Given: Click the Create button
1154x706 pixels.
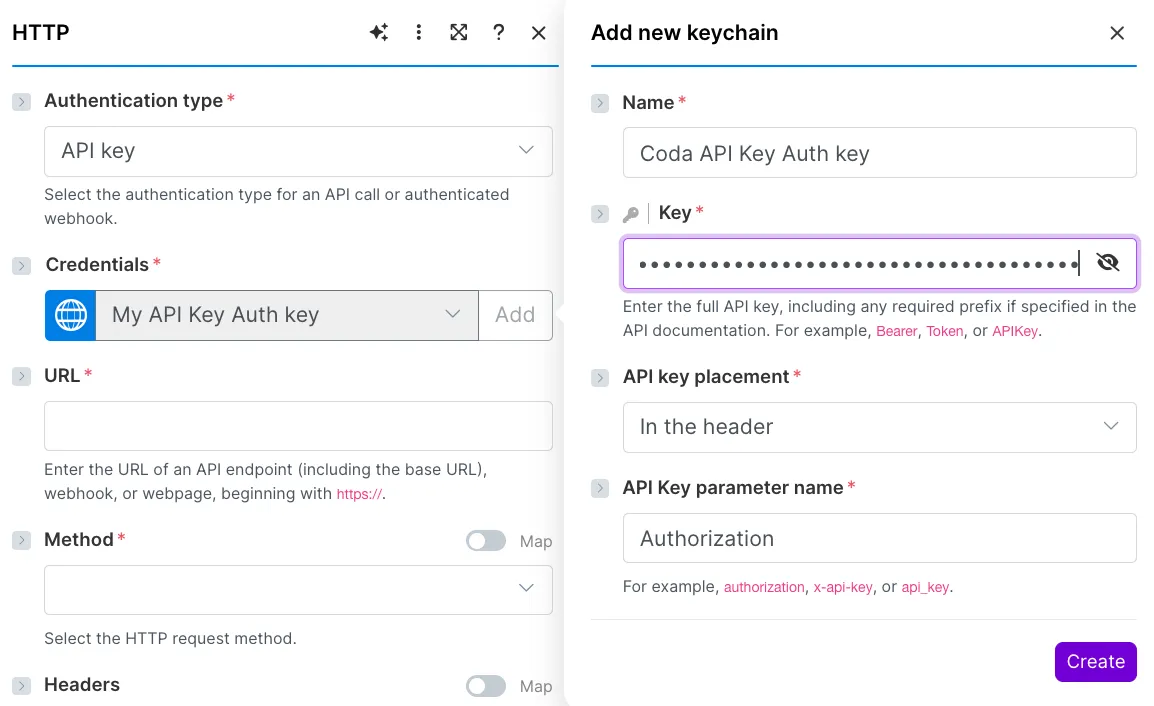Looking at the screenshot, I should (1095, 662).
